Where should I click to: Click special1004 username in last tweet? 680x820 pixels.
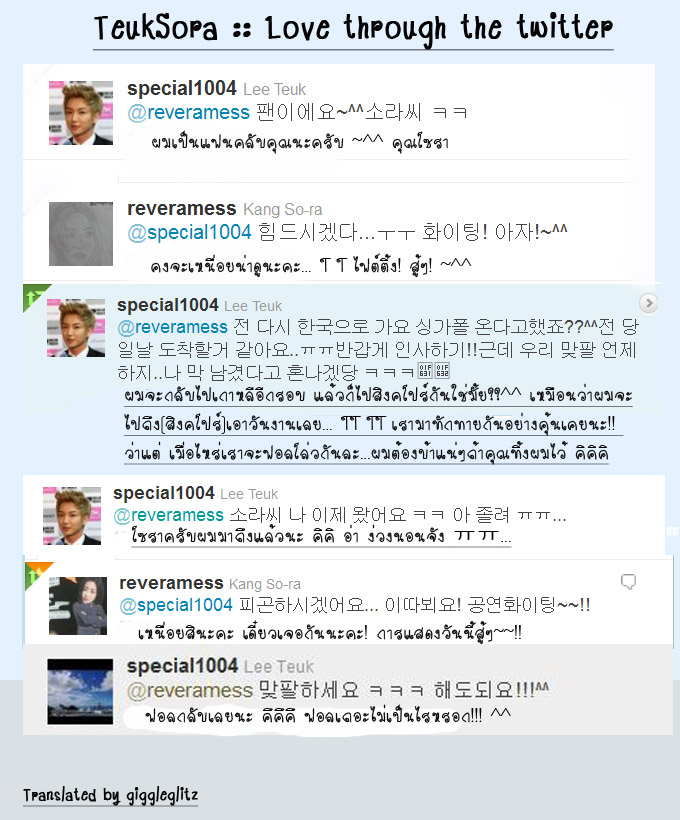[x=182, y=666]
